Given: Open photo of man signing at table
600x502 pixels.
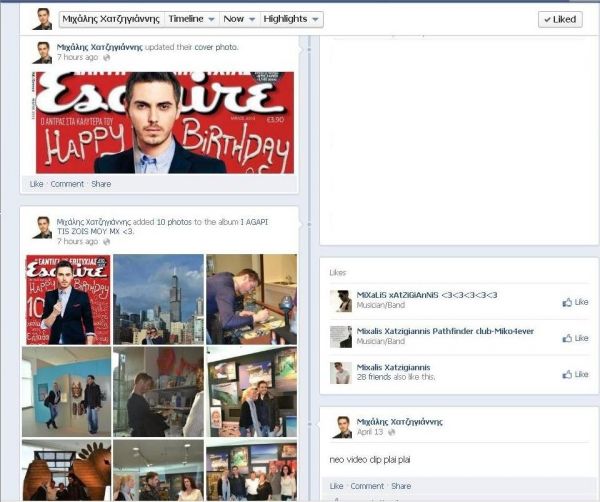Looking at the screenshot, I should (251, 300).
